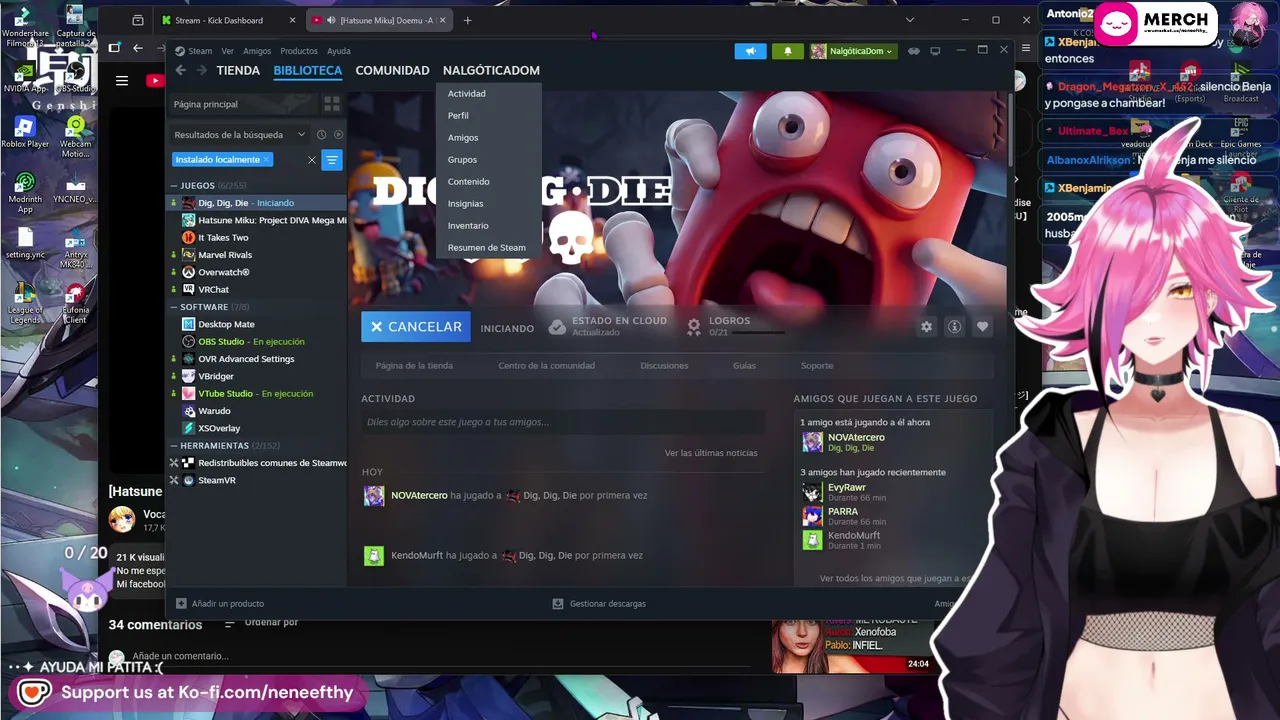The width and height of the screenshot is (1280, 720).
Task: Open the YouTube comments Ordenar por menu
Action: [261, 623]
